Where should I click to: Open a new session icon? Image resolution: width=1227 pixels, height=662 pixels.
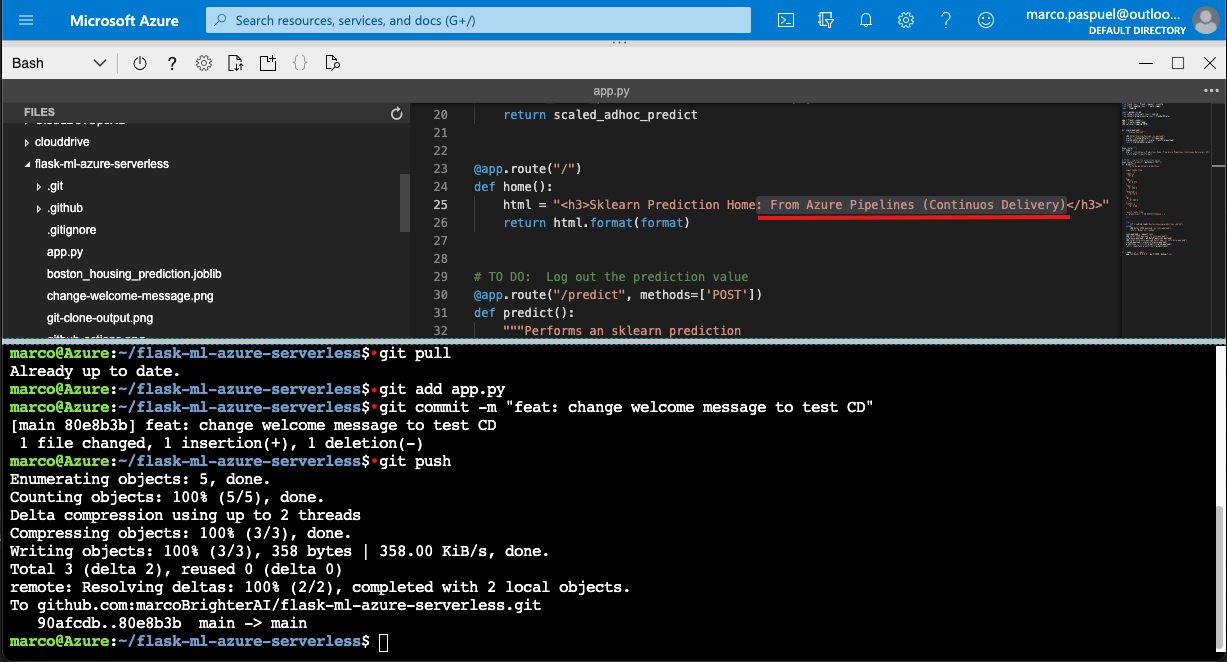coord(268,63)
